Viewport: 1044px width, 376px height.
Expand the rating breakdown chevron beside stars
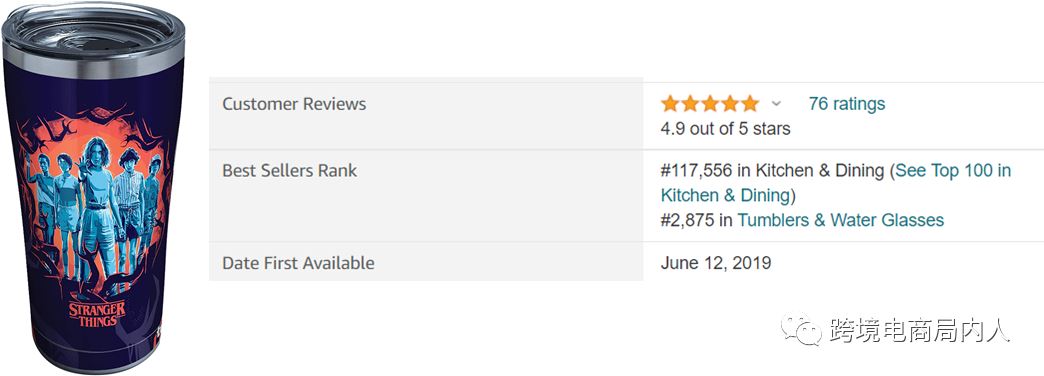(x=776, y=104)
